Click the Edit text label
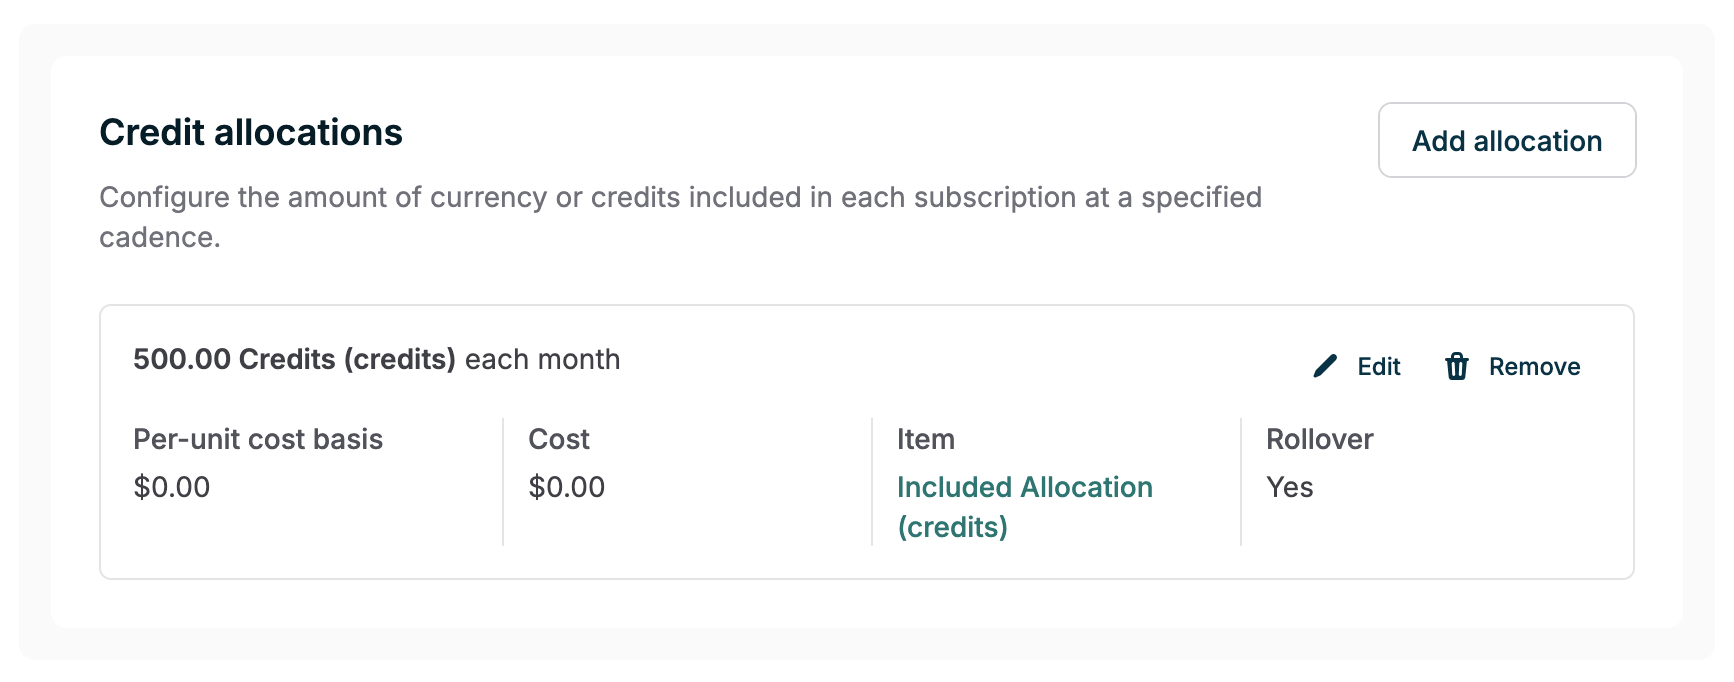The height and width of the screenshot is (682, 1734). (1378, 366)
